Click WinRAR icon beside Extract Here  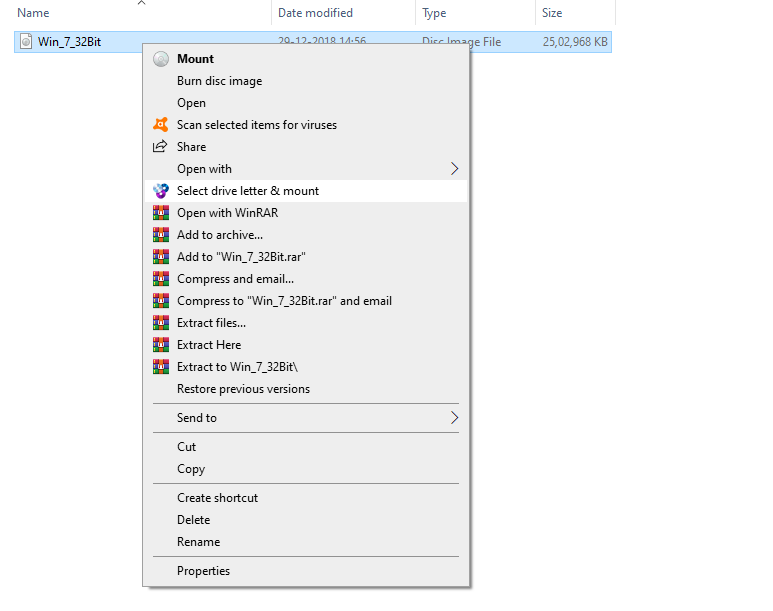coord(161,345)
